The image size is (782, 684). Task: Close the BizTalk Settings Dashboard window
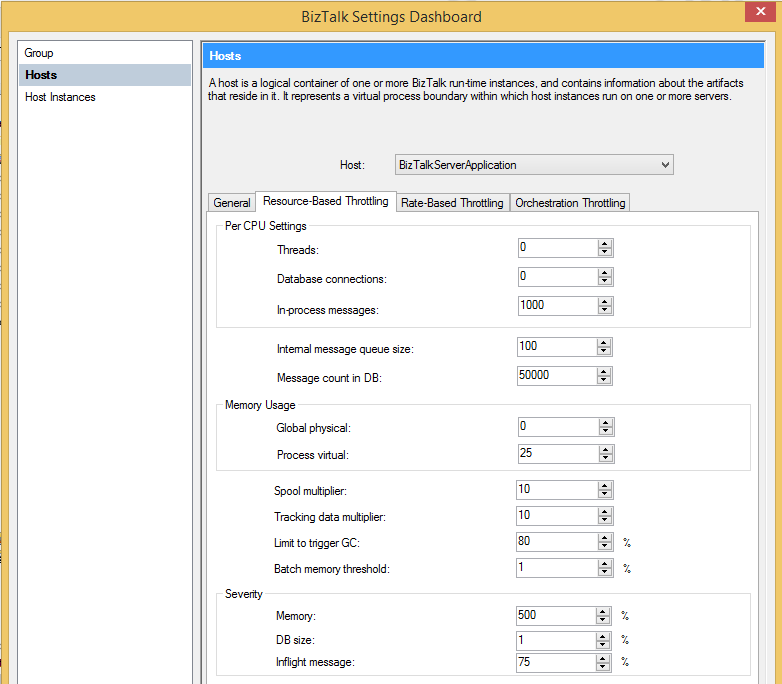(x=760, y=11)
